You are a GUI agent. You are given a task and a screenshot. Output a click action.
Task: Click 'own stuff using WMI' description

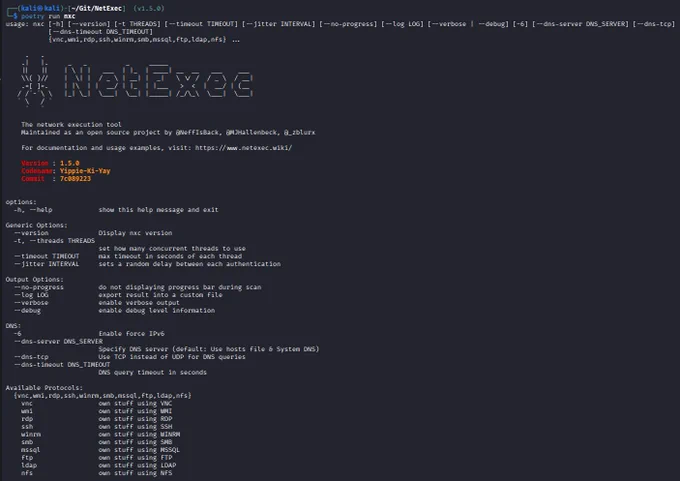pos(135,411)
